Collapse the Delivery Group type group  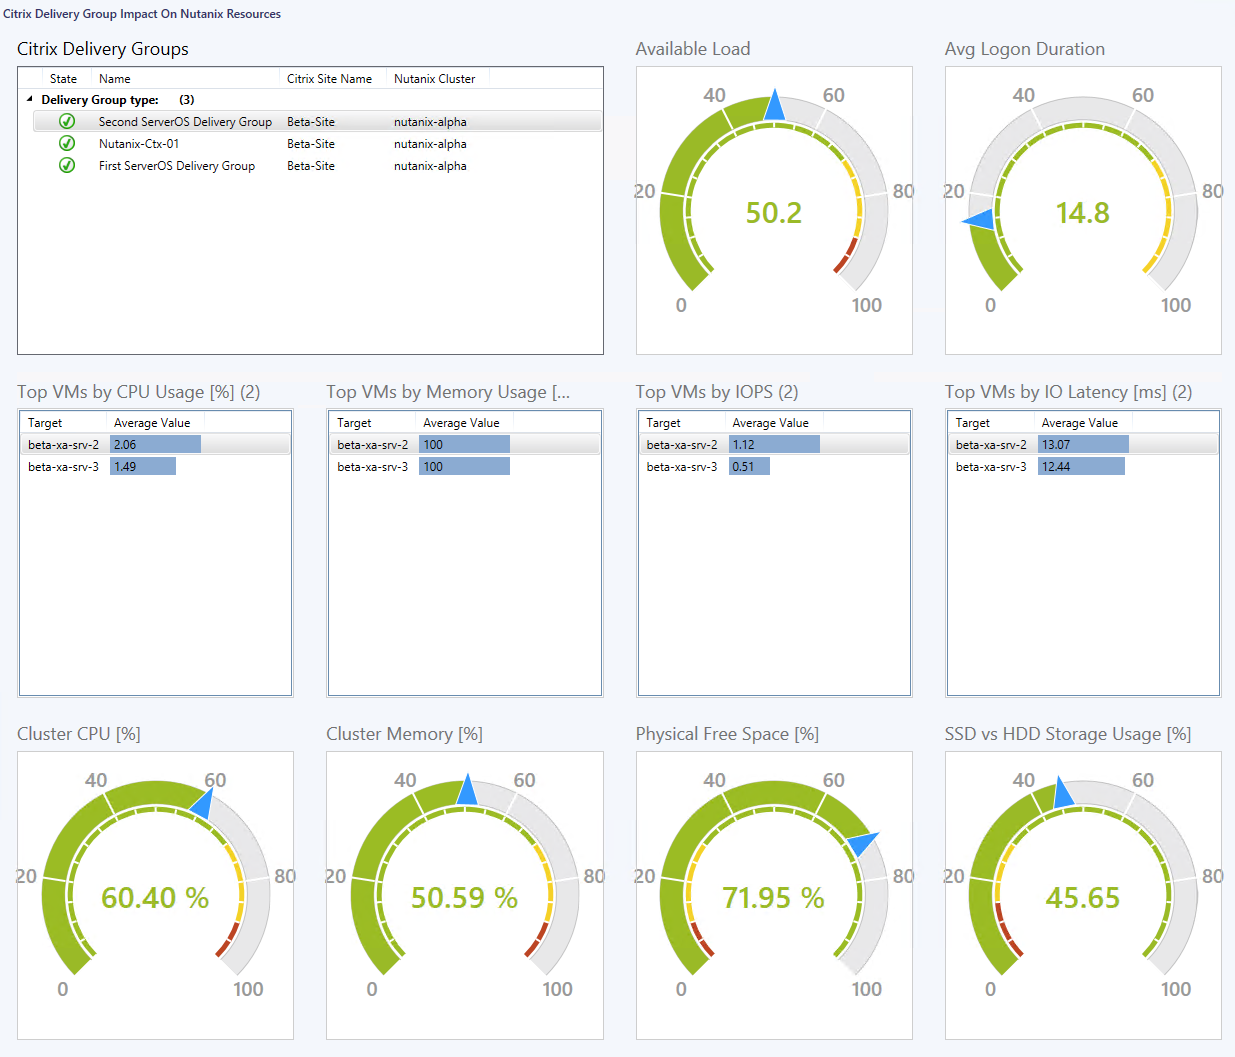tap(30, 99)
